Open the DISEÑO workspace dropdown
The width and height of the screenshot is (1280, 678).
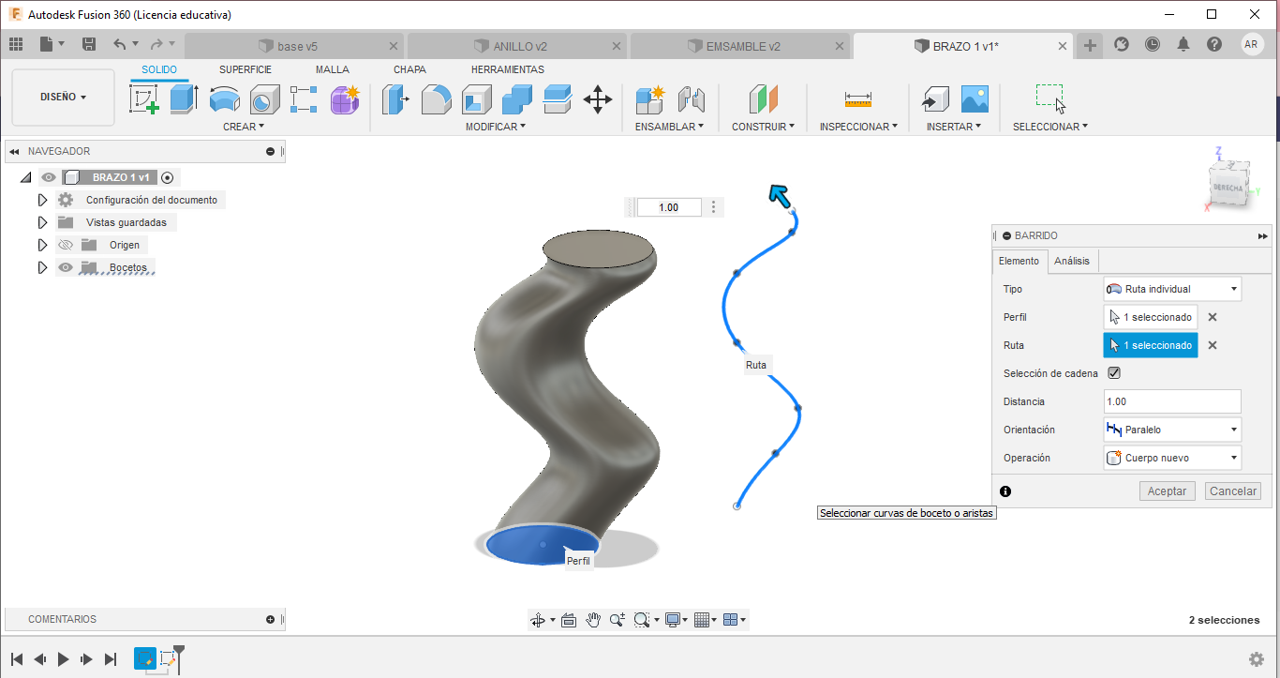[x=63, y=97]
